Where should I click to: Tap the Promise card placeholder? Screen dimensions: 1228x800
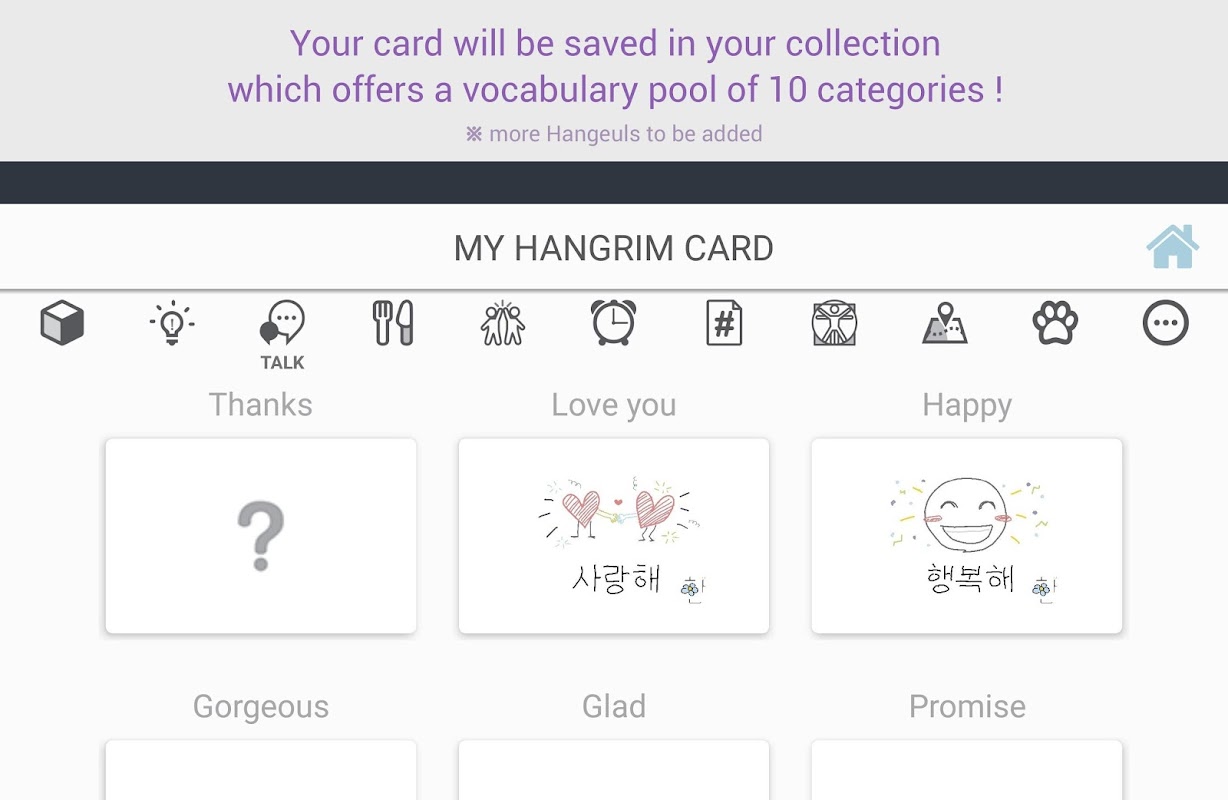pos(967,770)
